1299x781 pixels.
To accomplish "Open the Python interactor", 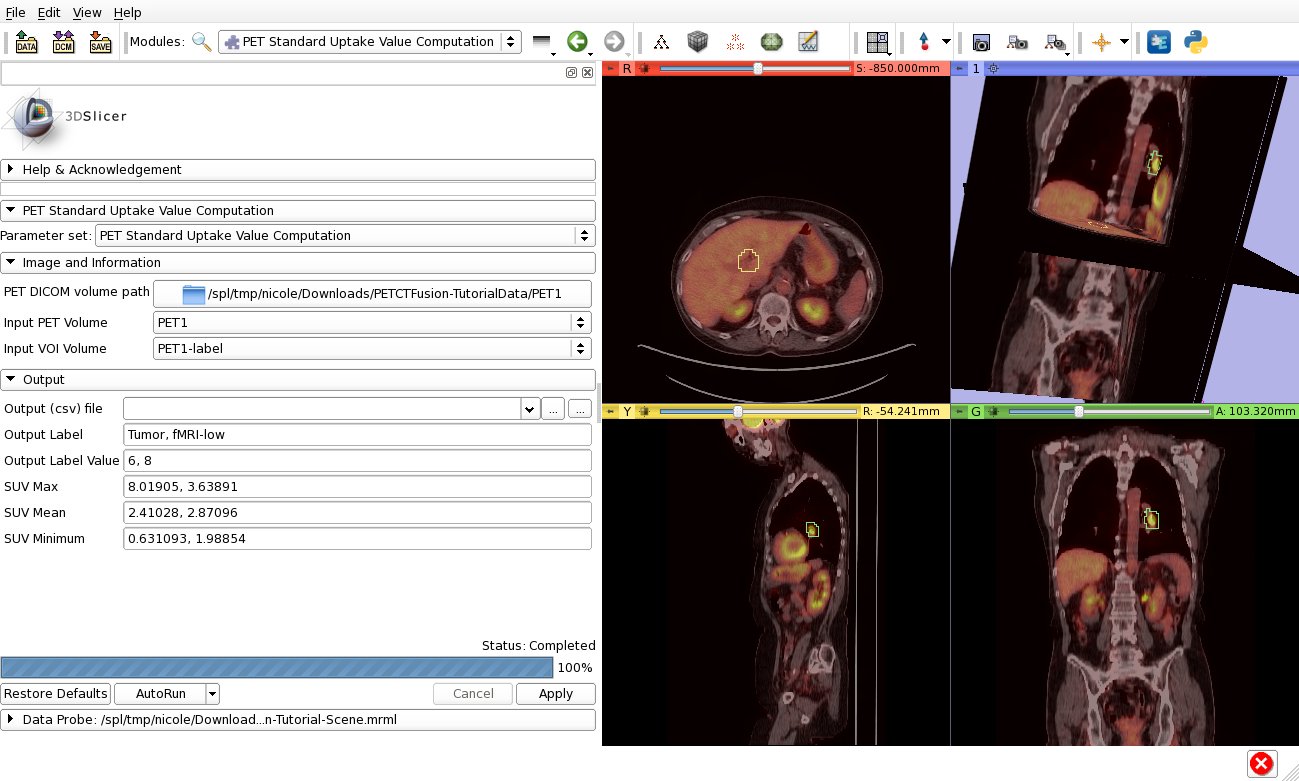I will click(x=1195, y=42).
